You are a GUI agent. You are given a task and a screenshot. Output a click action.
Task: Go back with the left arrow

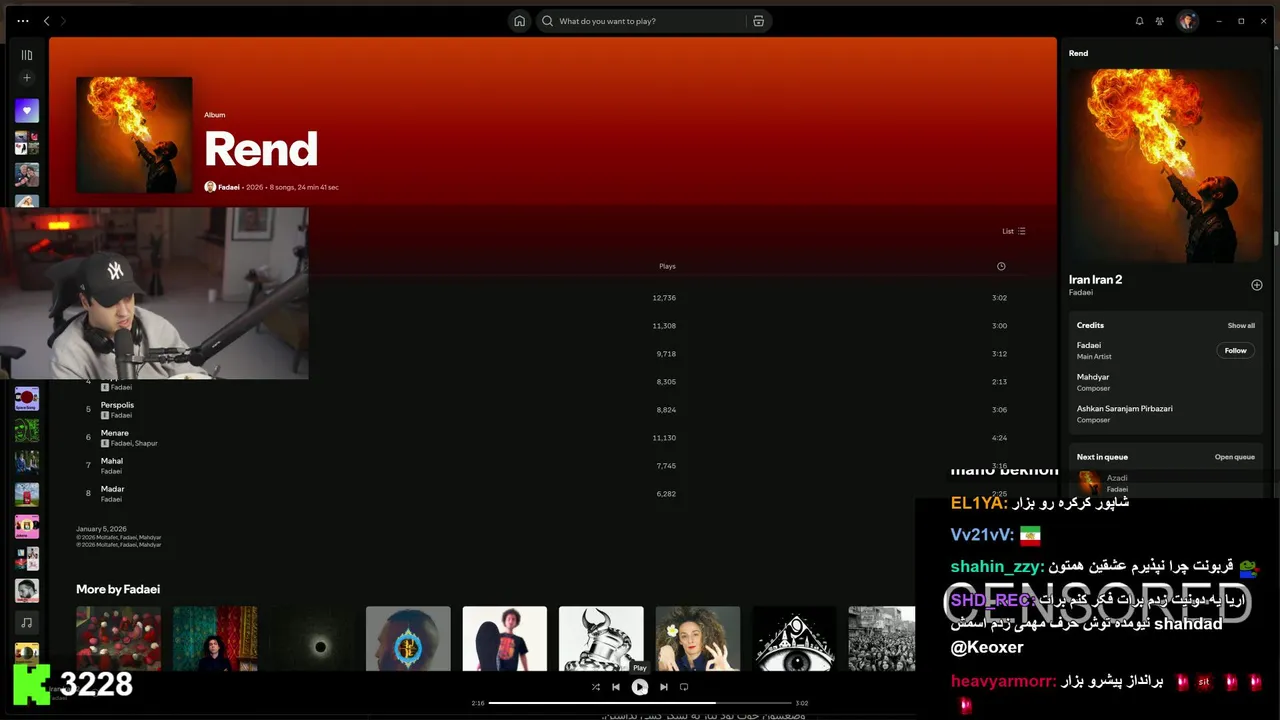pyautogui.click(x=46, y=21)
